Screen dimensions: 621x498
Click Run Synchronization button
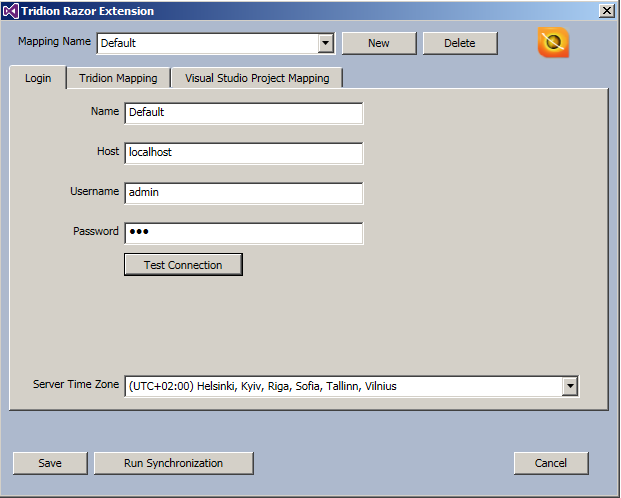point(173,463)
